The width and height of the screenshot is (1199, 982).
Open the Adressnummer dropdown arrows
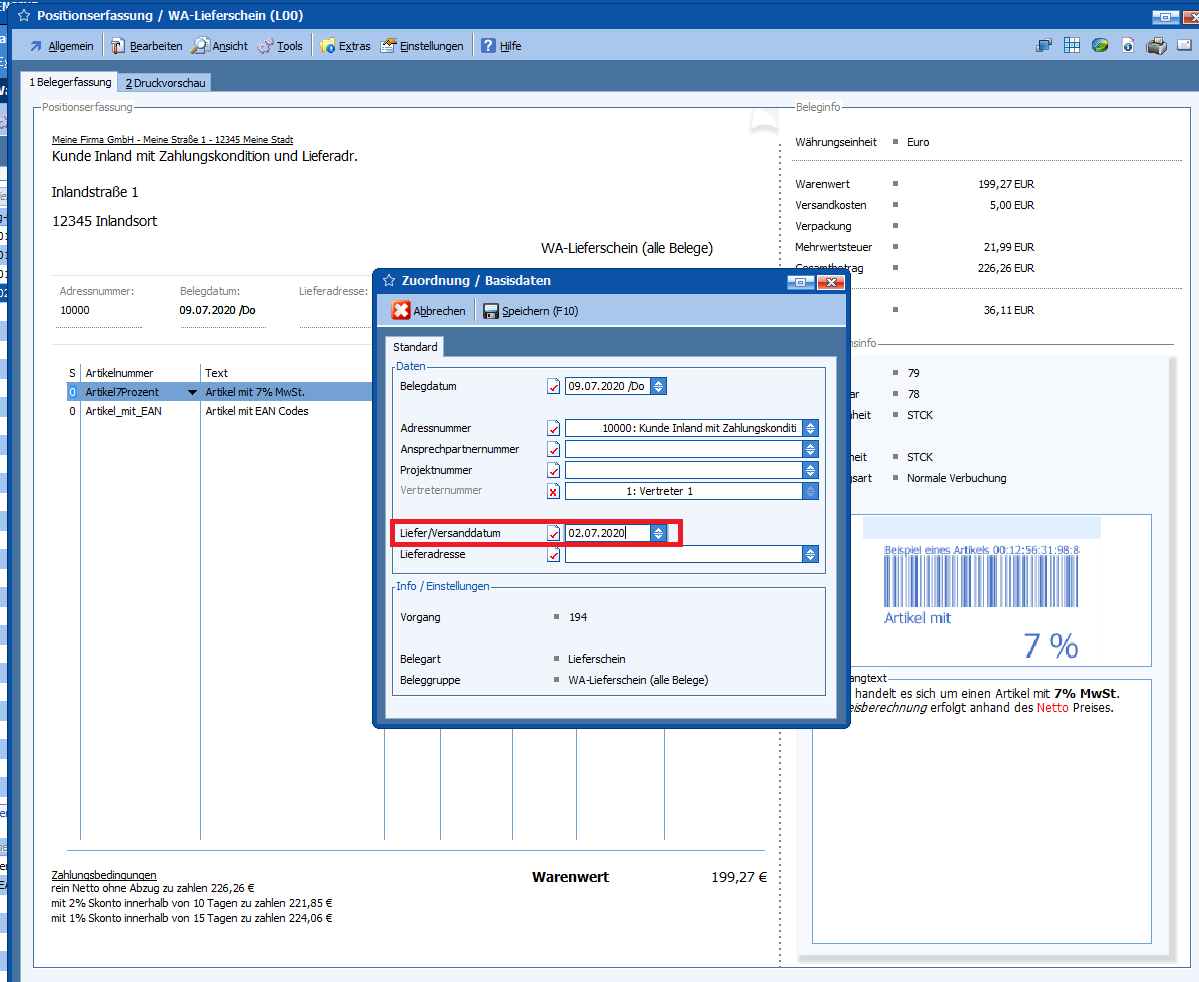pos(810,428)
